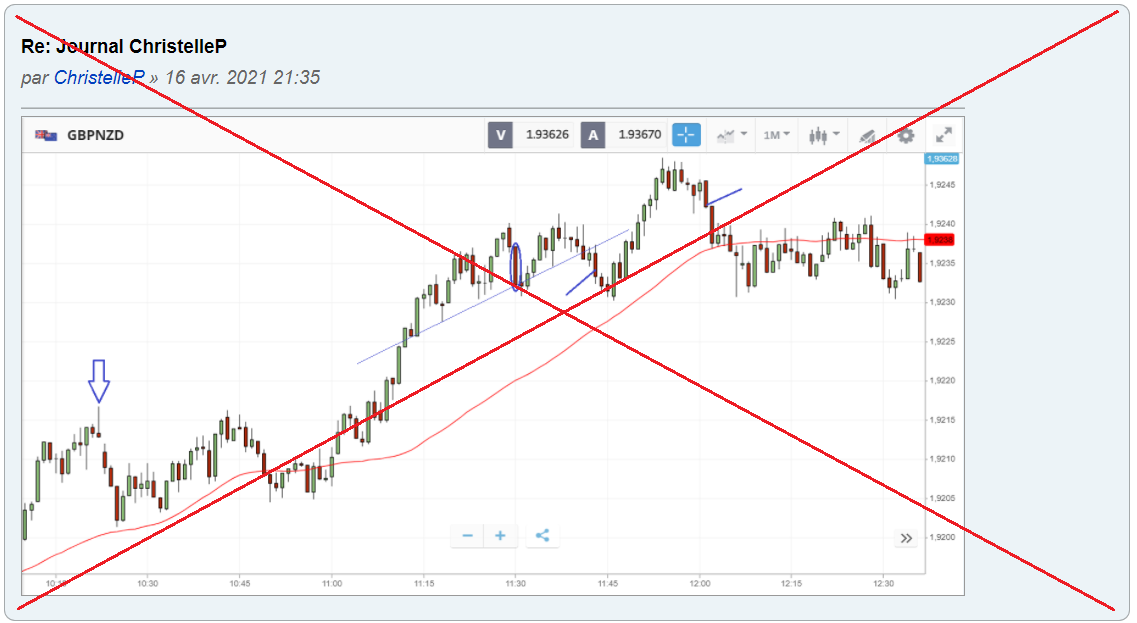1137x623 pixels.
Task: Share the chart via share icon
Action: [542, 536]
